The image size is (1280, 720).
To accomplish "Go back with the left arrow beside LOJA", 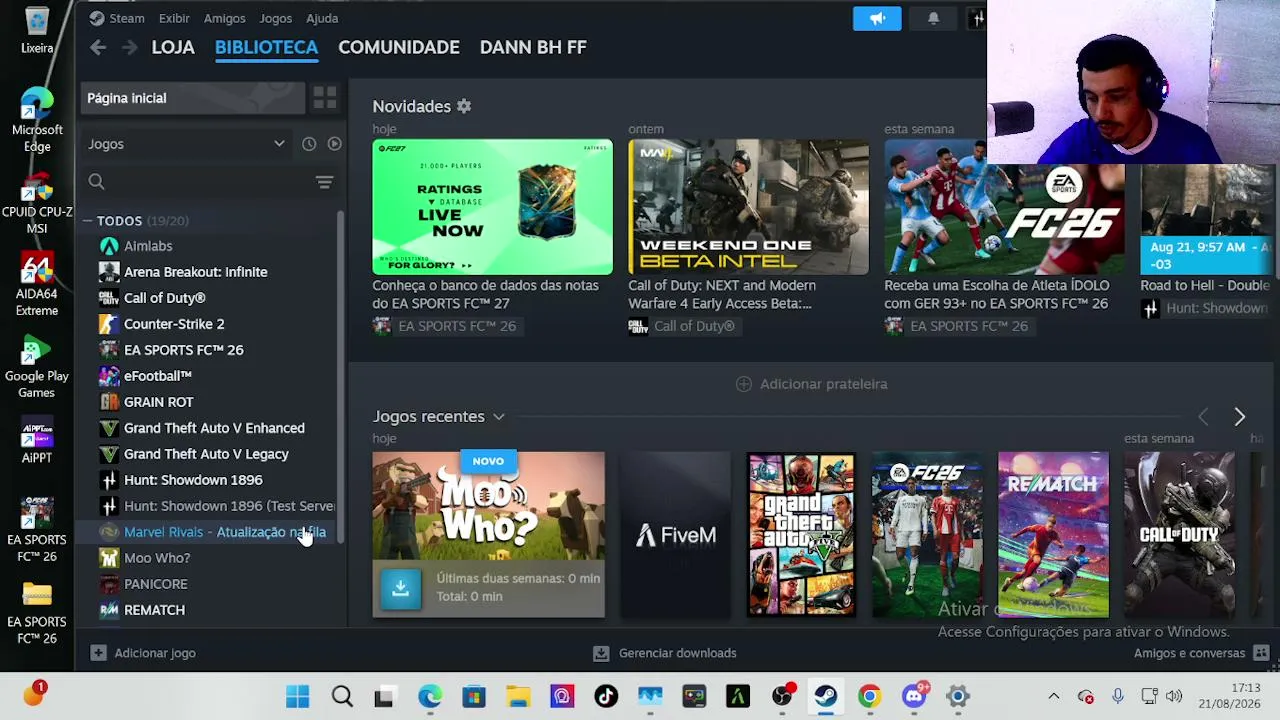I will (97, 47).
